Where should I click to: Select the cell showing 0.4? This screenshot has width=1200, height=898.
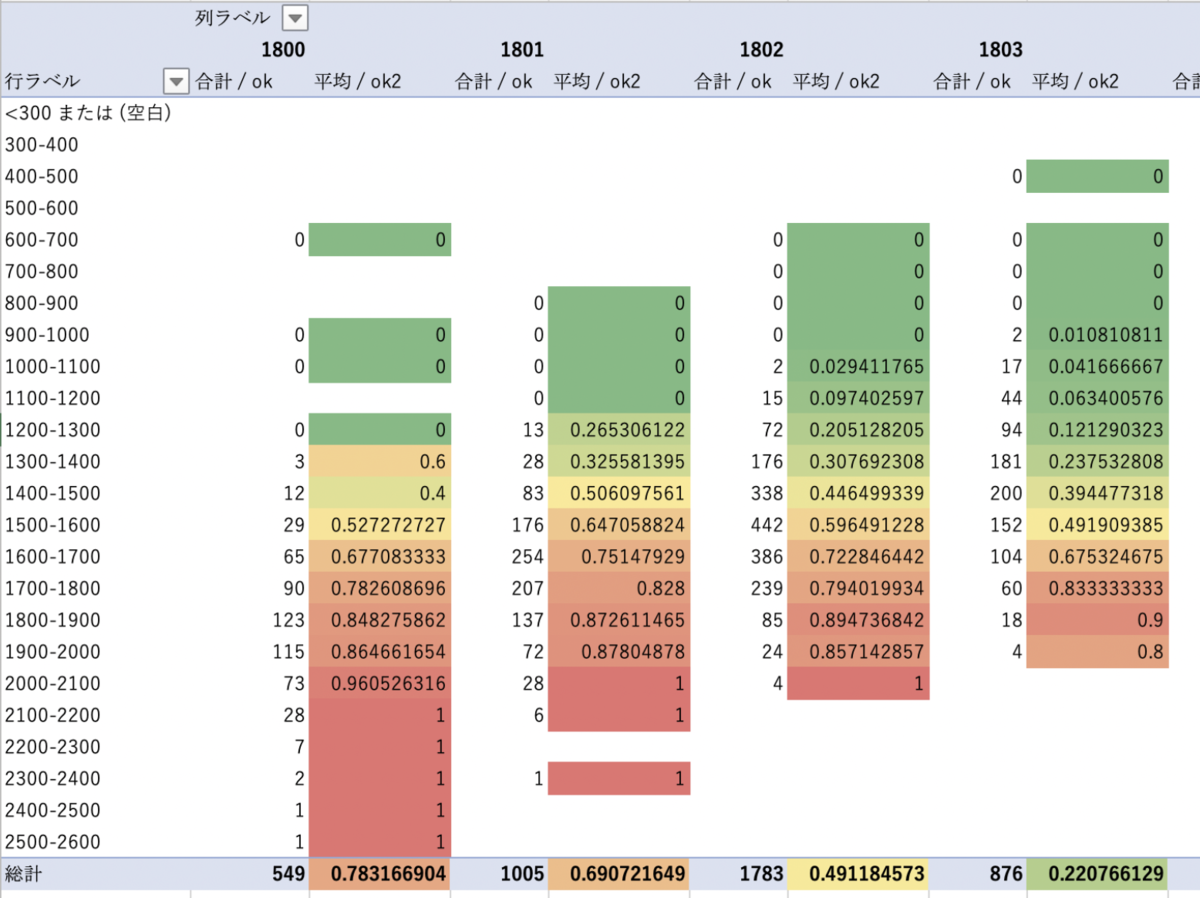(x=380, y=493)
